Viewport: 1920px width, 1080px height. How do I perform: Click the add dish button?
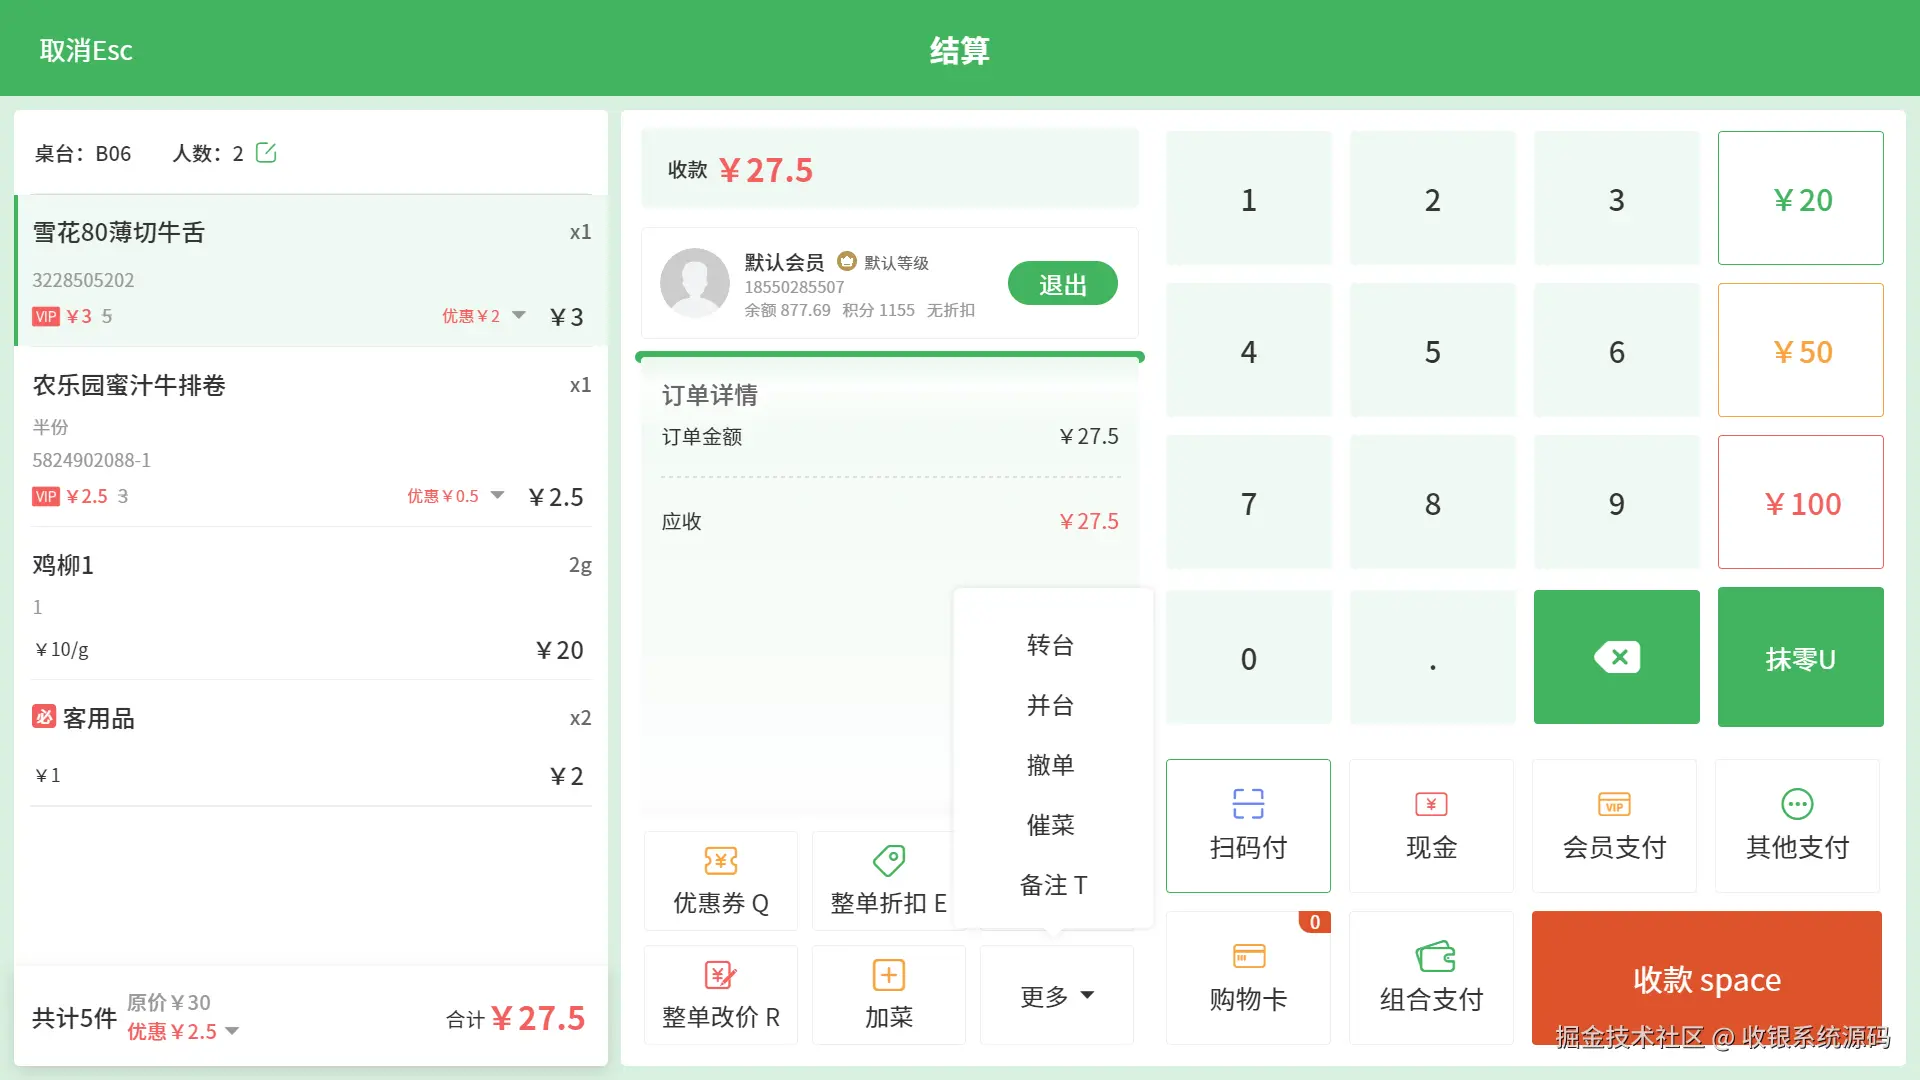(x=889, y=995)
